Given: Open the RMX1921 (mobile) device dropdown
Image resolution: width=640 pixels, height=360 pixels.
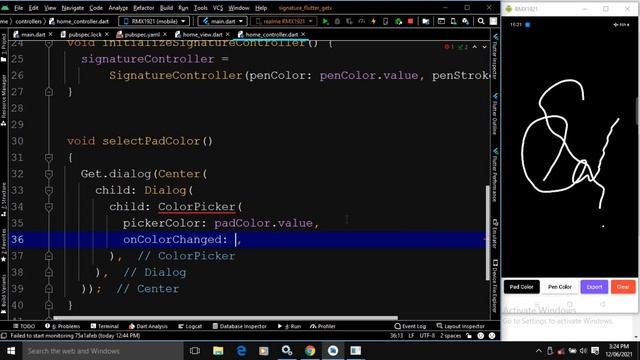Looking at the screenshot, I should tap(154, 21).
